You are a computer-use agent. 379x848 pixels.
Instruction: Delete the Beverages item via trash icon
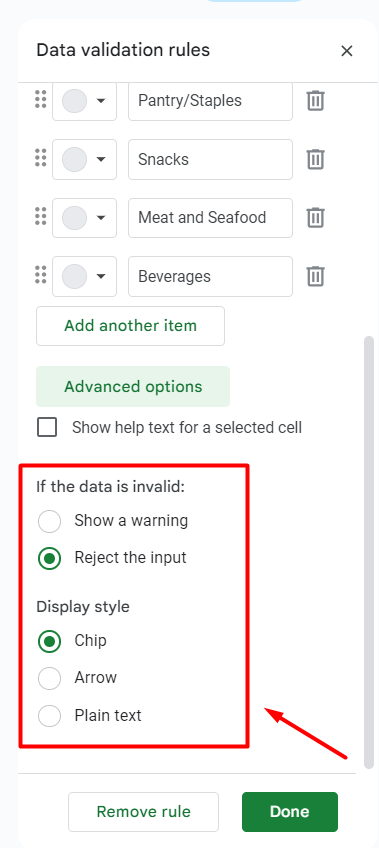pos(316,276)
